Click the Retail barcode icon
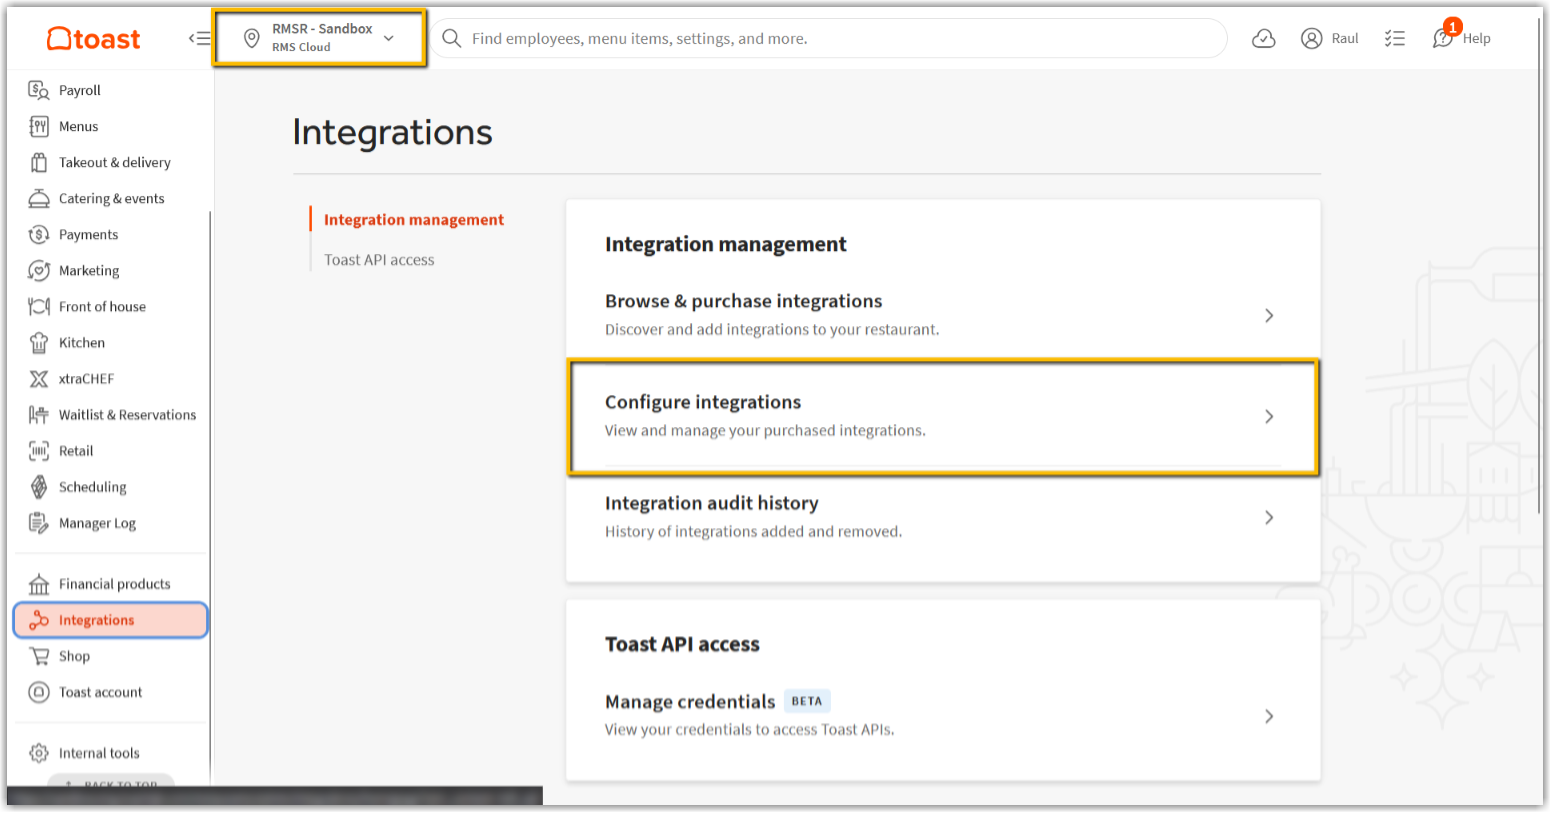The height and width of the screenshot is (813, 1551). click(39, 450)
